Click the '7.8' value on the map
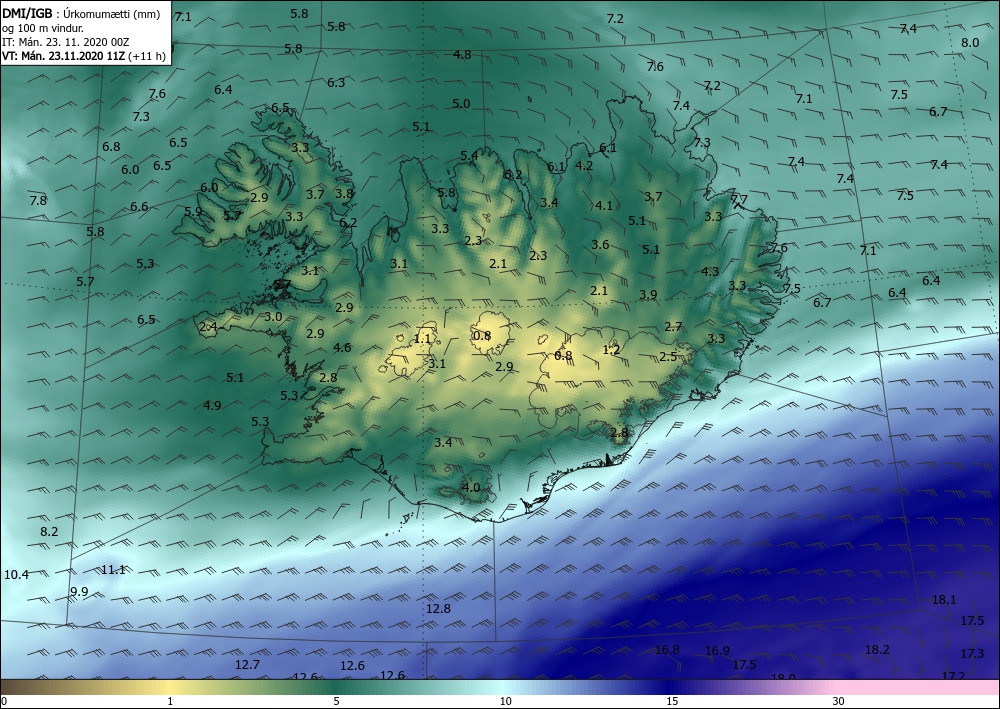 tap(38, 200)
